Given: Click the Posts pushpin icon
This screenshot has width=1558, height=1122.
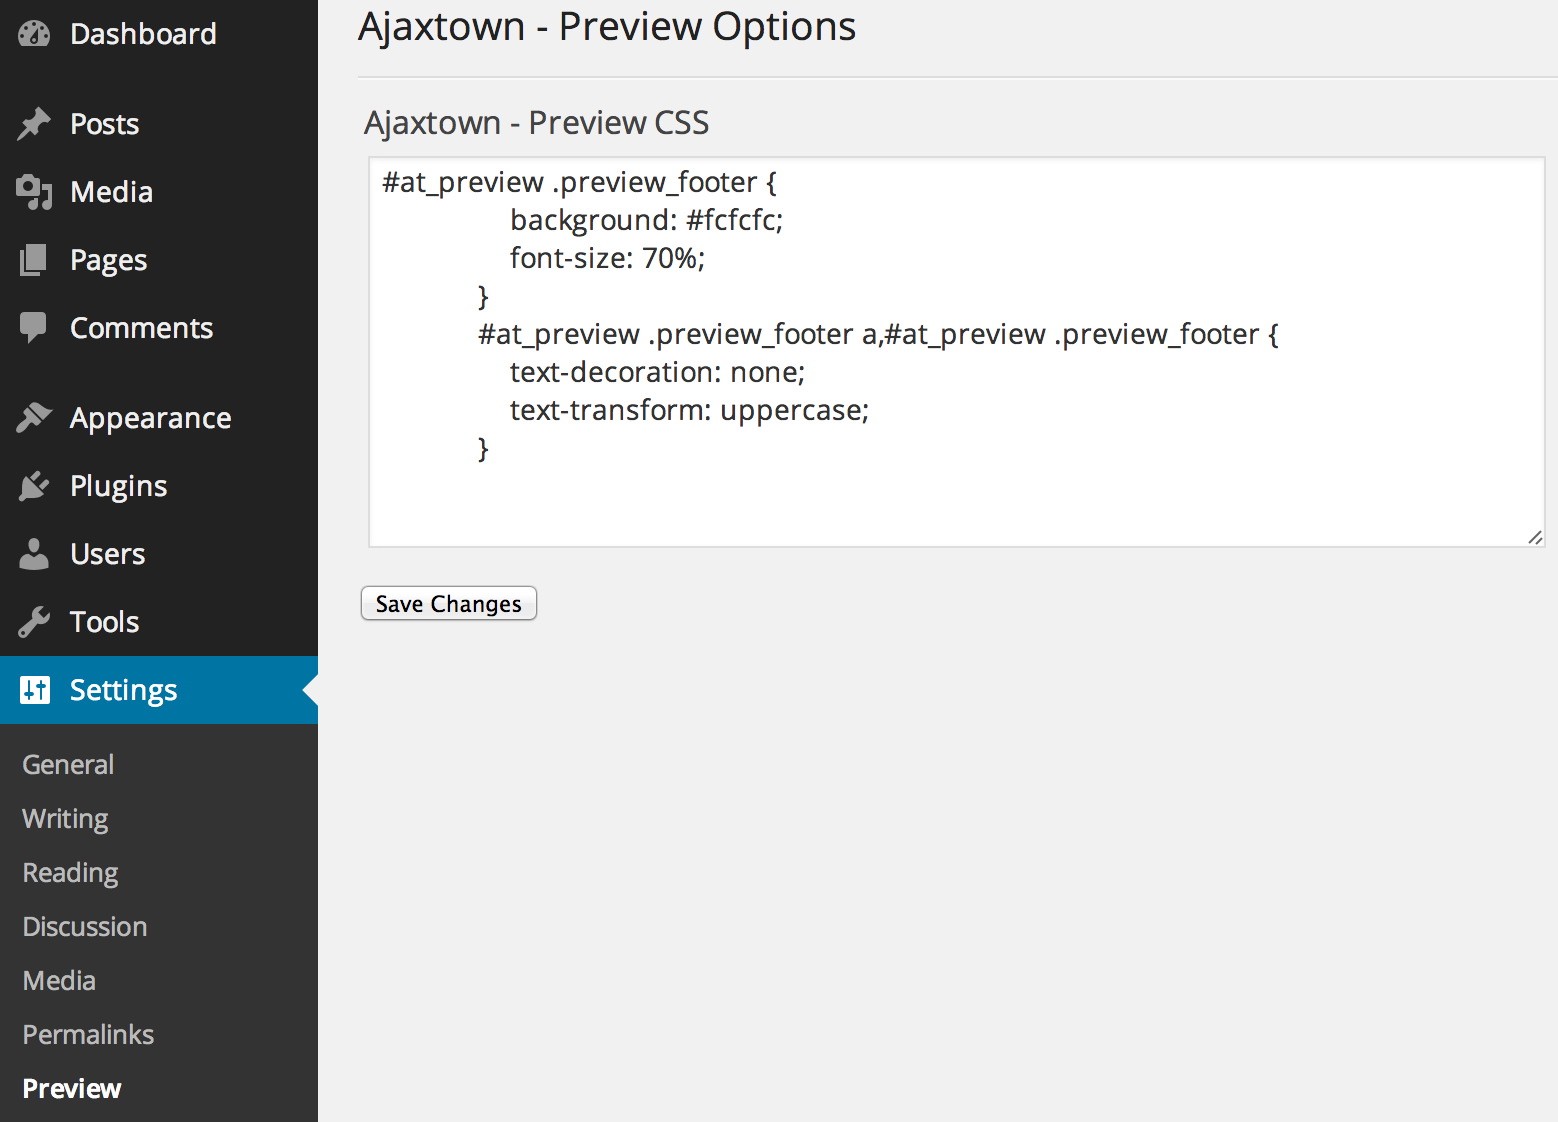Looking at the screenshot, I should 34,124.
